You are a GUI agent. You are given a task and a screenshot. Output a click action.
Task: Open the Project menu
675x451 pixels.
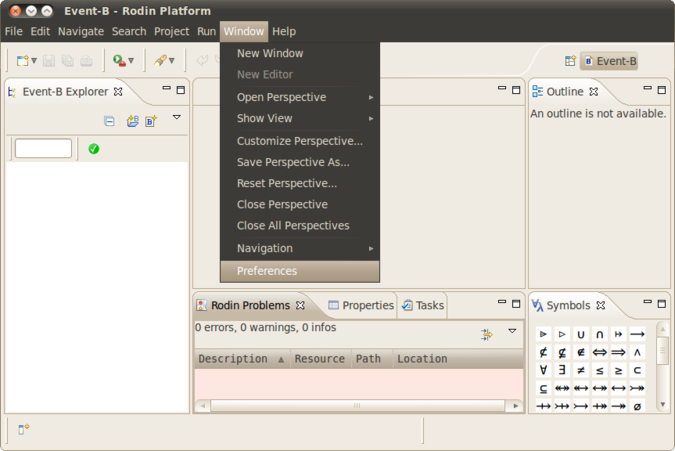point(171,31)
